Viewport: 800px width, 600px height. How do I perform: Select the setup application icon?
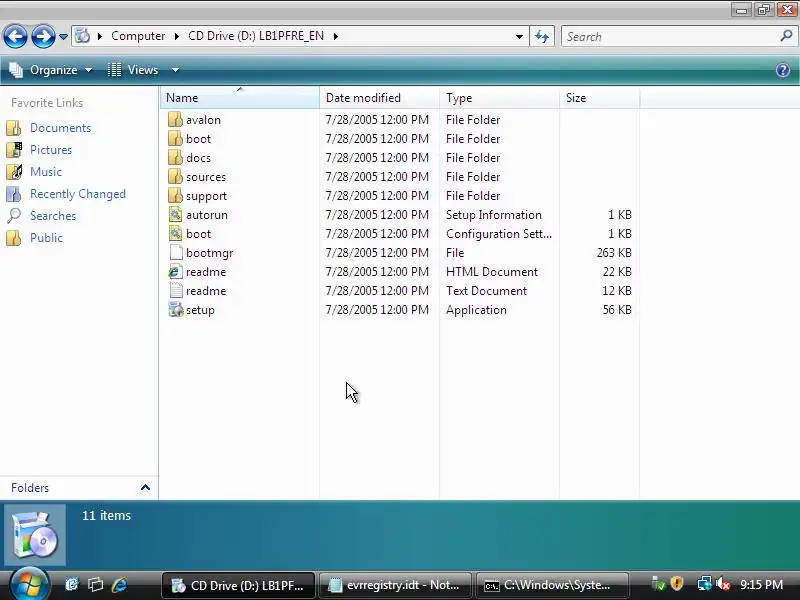(x=175, y=310)
